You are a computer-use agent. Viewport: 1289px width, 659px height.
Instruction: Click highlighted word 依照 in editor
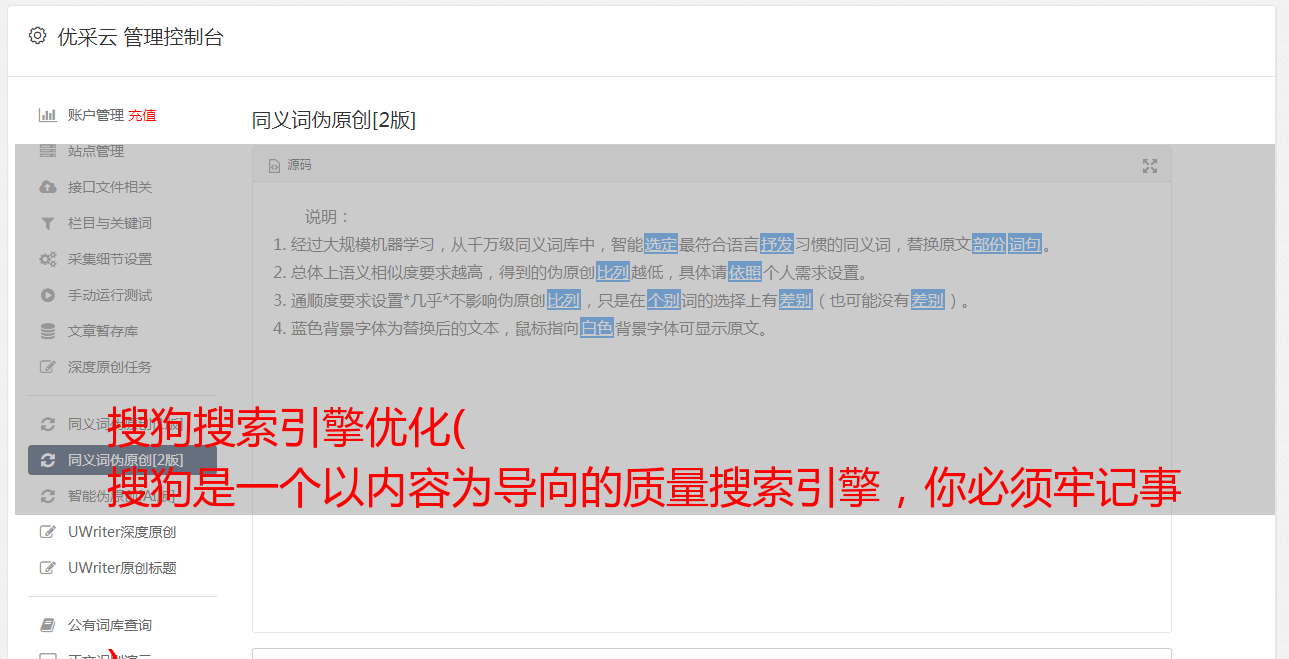tap(745, 272)
